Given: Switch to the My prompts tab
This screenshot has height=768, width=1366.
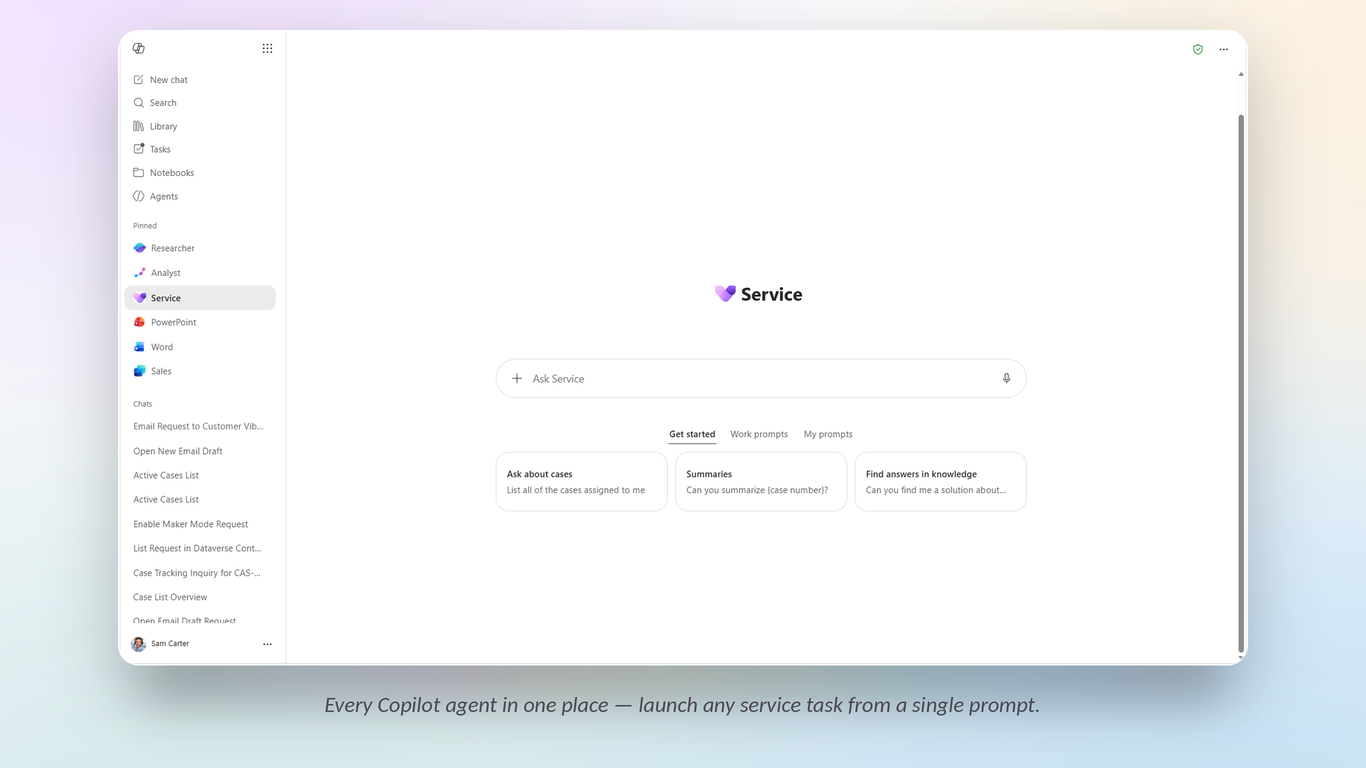Looking at the screenshot, I should click(x=828, y=434).
